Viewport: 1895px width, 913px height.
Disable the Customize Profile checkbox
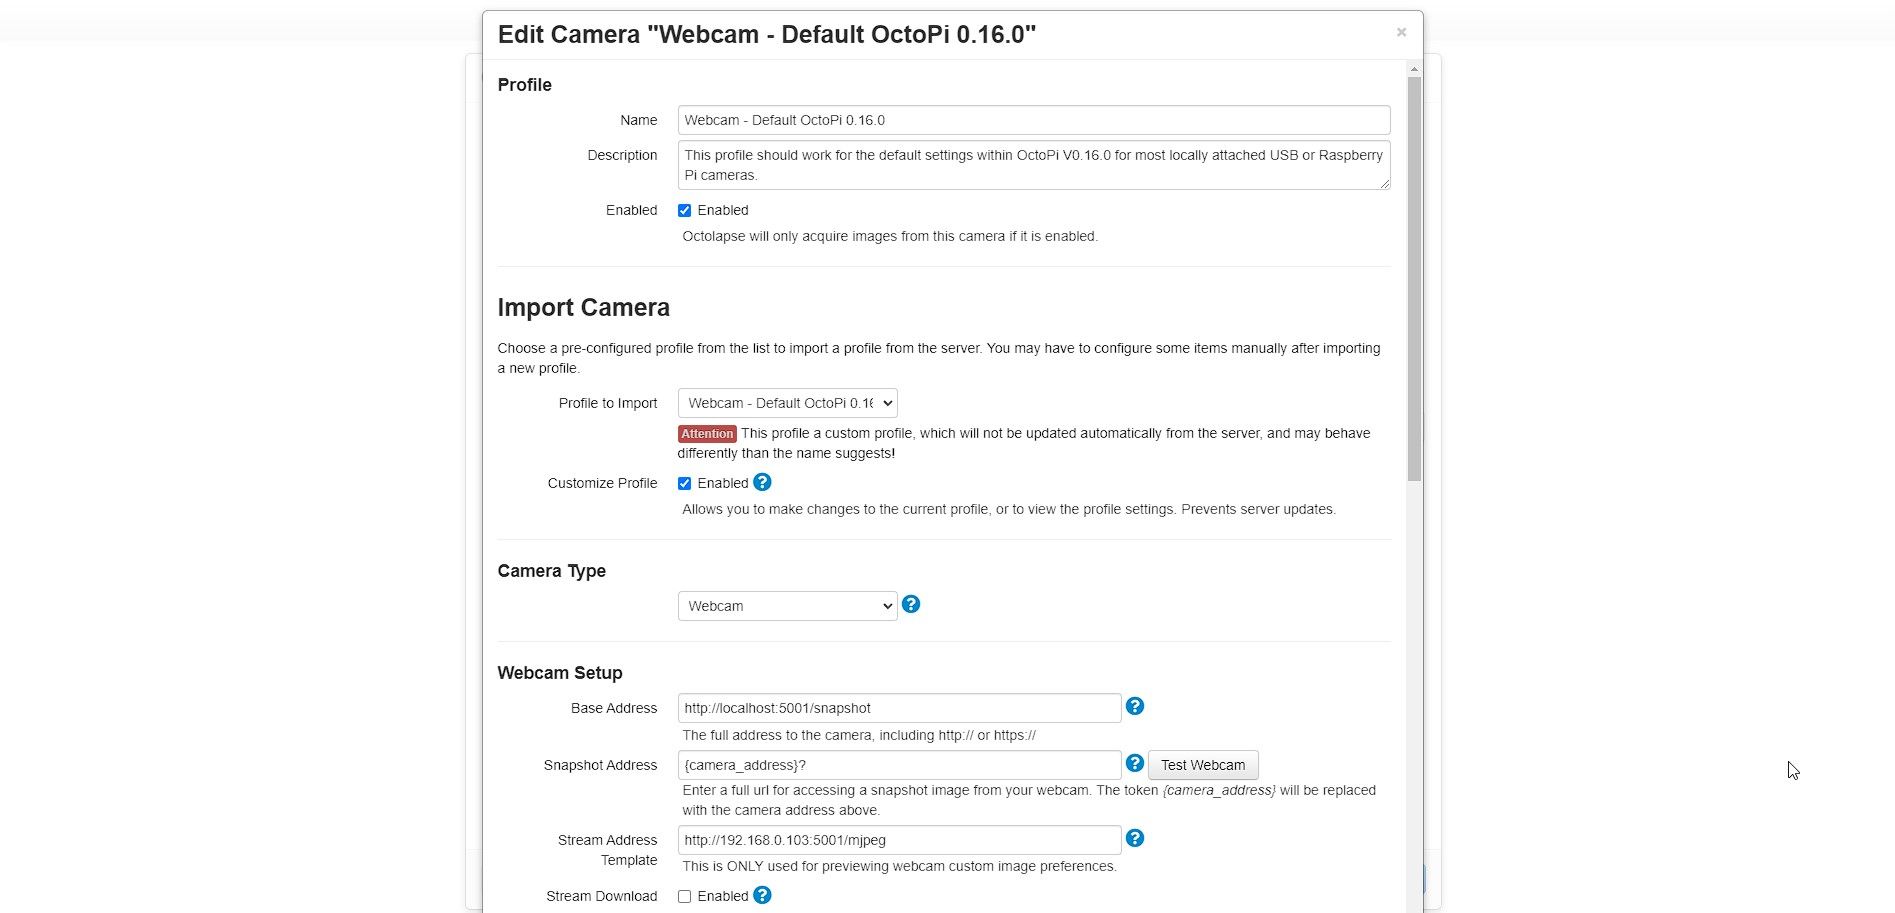click(x=685, y=483)
